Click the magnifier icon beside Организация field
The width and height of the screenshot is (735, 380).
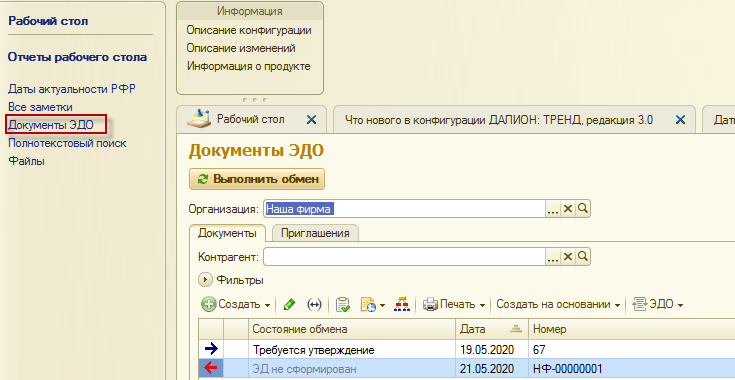pyautogui.click(x=583, y=209)
